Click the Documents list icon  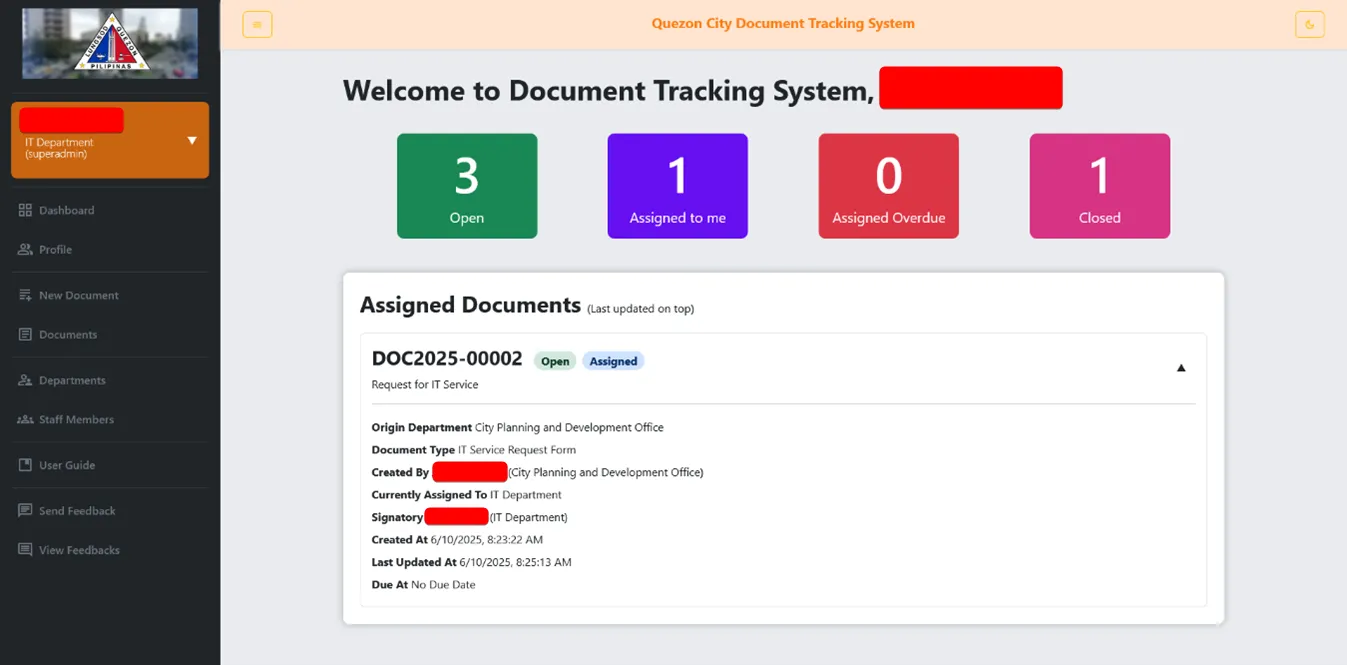[x=25, y=334]
